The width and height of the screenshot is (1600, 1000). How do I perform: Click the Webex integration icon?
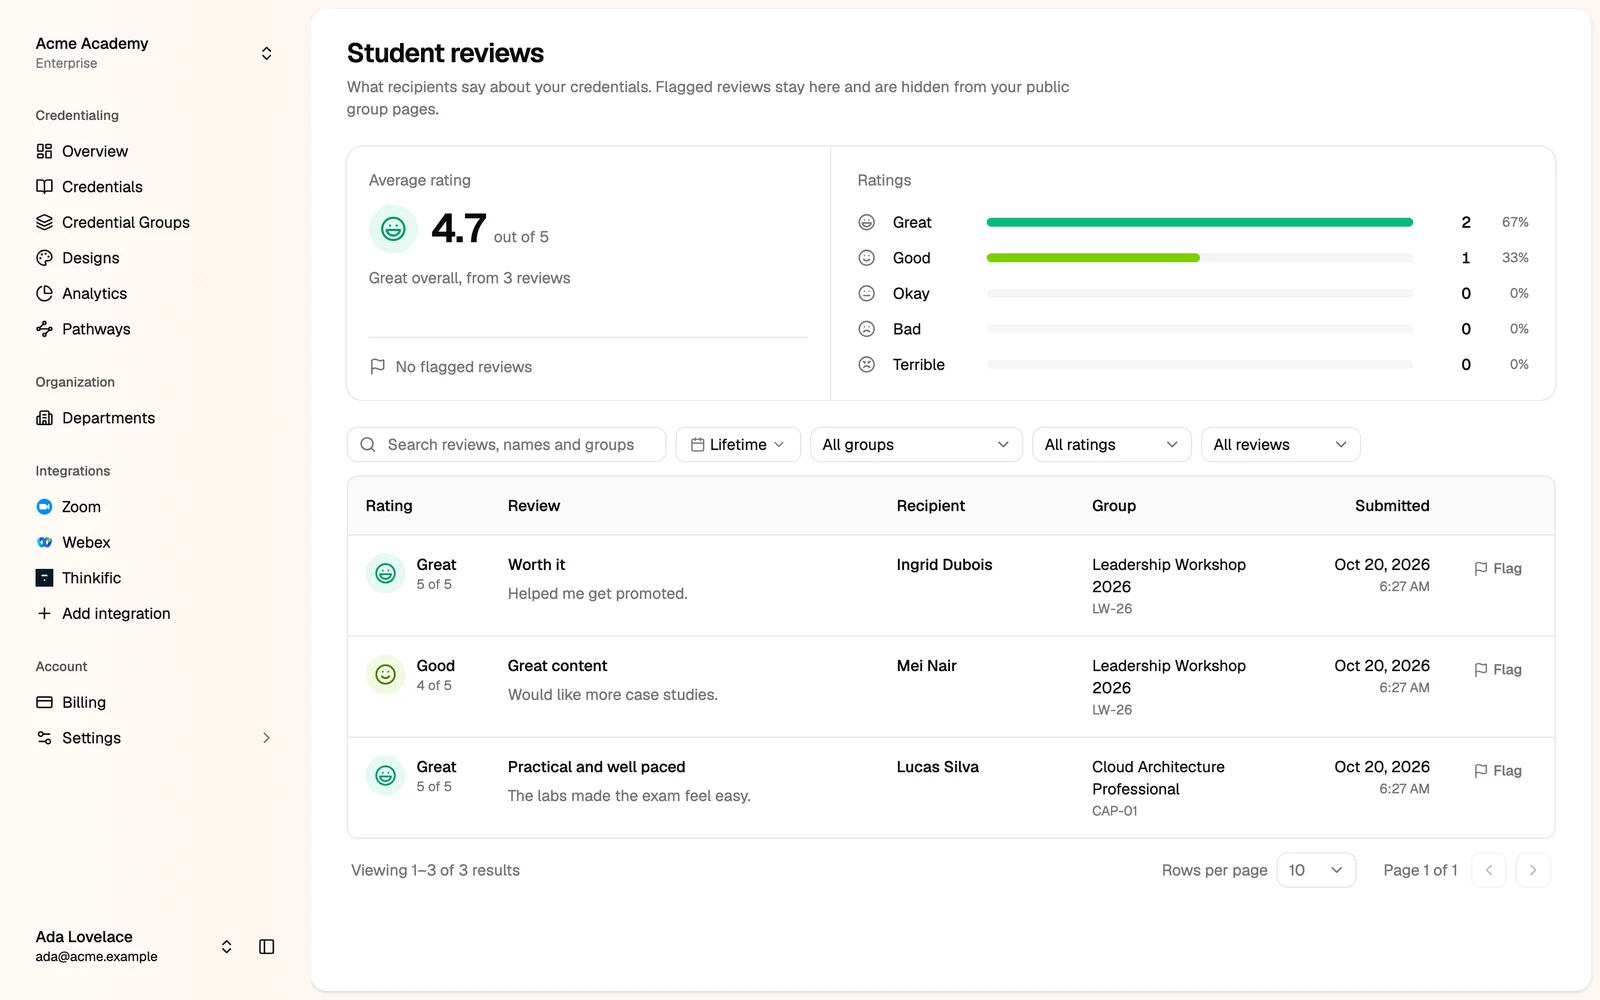pos(44,542)
